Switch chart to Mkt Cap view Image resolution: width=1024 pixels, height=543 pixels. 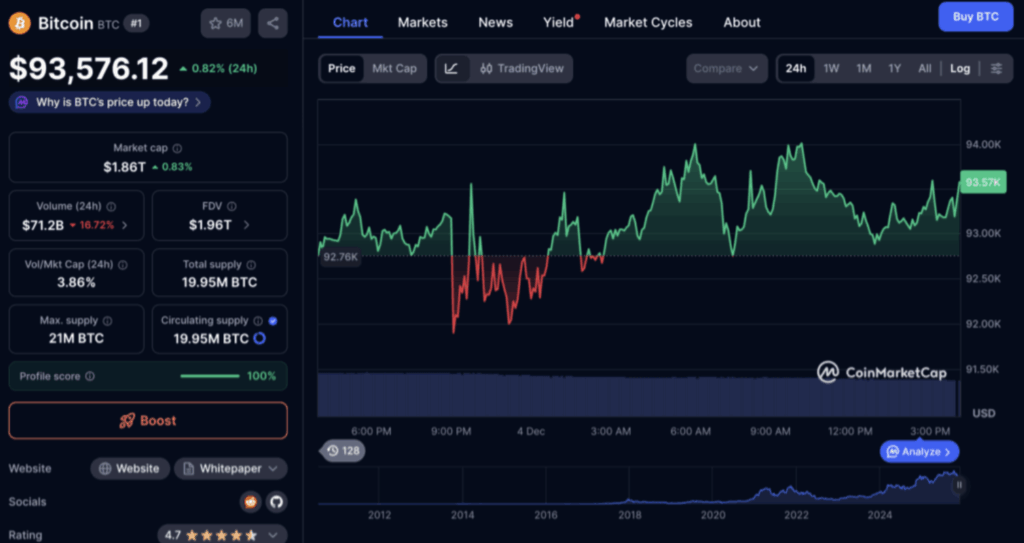[x=396, y=68]
